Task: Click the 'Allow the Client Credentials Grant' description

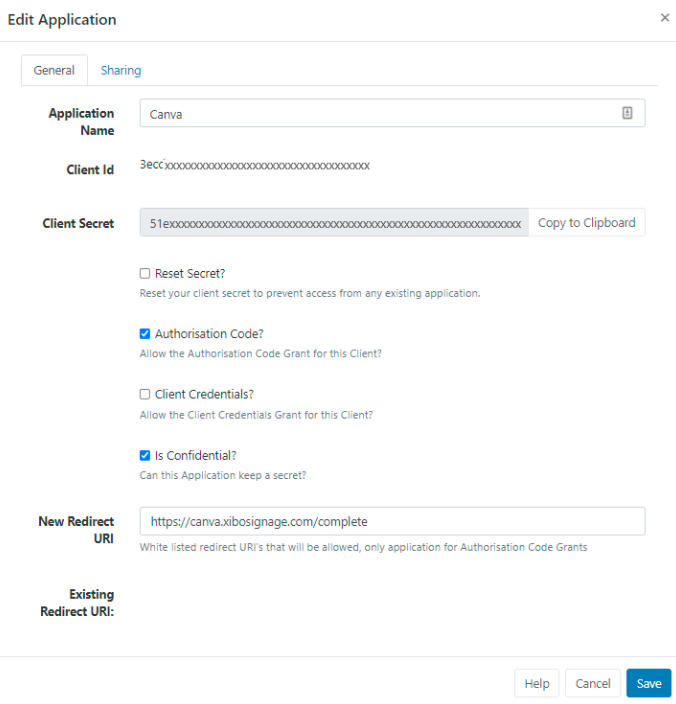Action: pyautogui.click(x=256, y=415)
